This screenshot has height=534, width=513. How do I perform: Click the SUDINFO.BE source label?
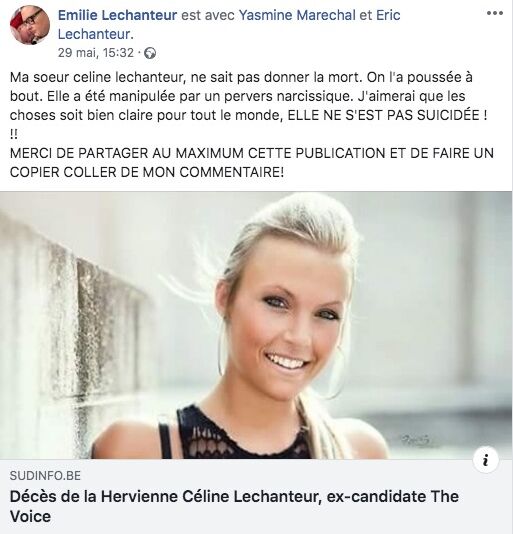(45, 476)
